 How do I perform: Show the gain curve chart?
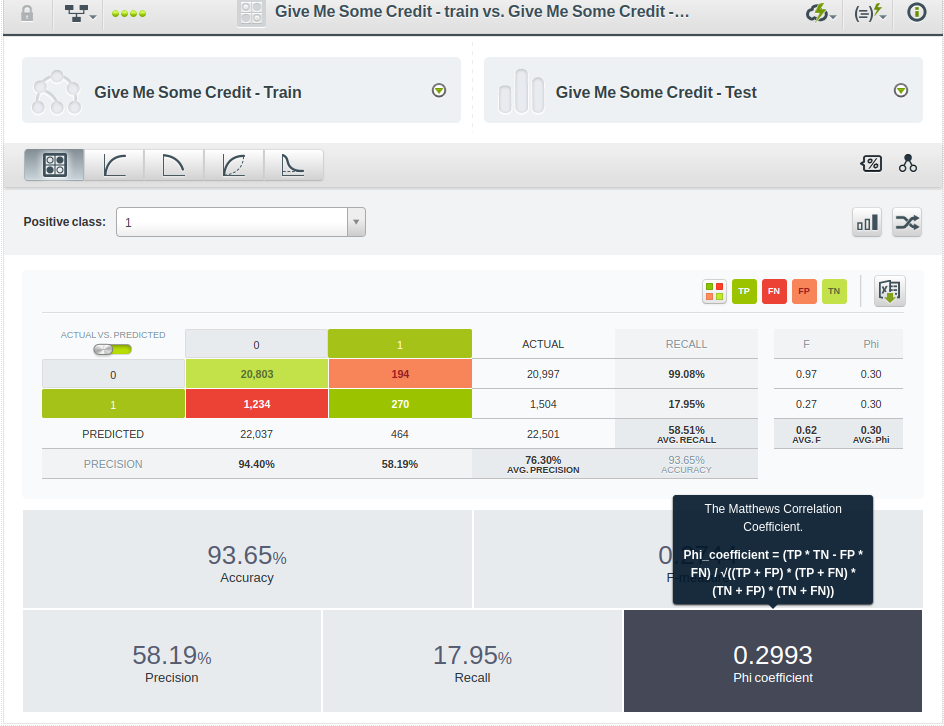pos(234,165)
